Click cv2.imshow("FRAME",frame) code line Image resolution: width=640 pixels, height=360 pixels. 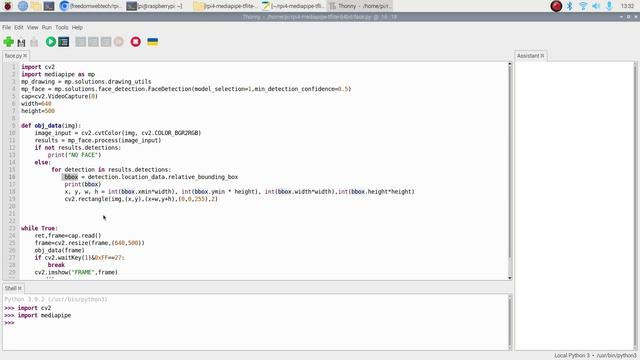click(76, 272)
